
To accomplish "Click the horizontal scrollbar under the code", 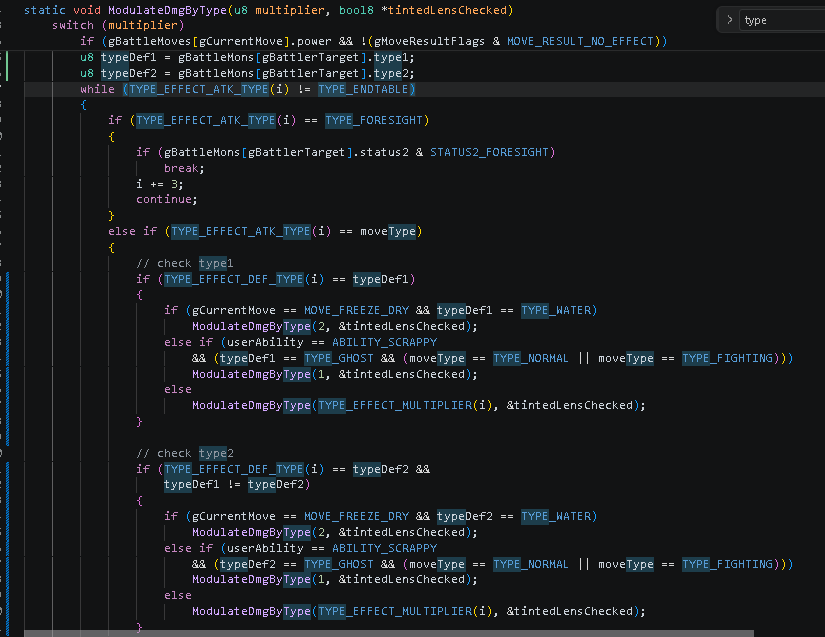I will coord(389,633).
